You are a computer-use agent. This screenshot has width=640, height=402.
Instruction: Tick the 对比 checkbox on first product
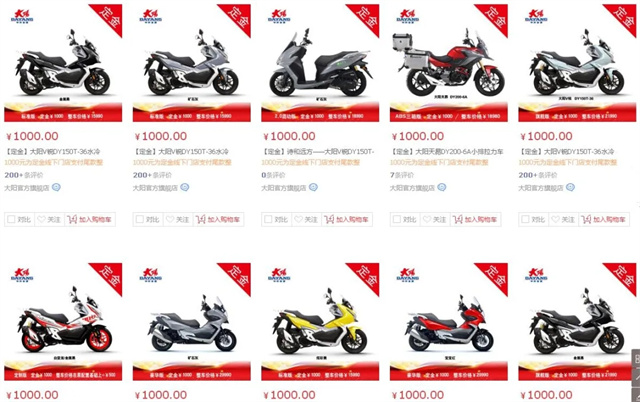pos(11,220)
